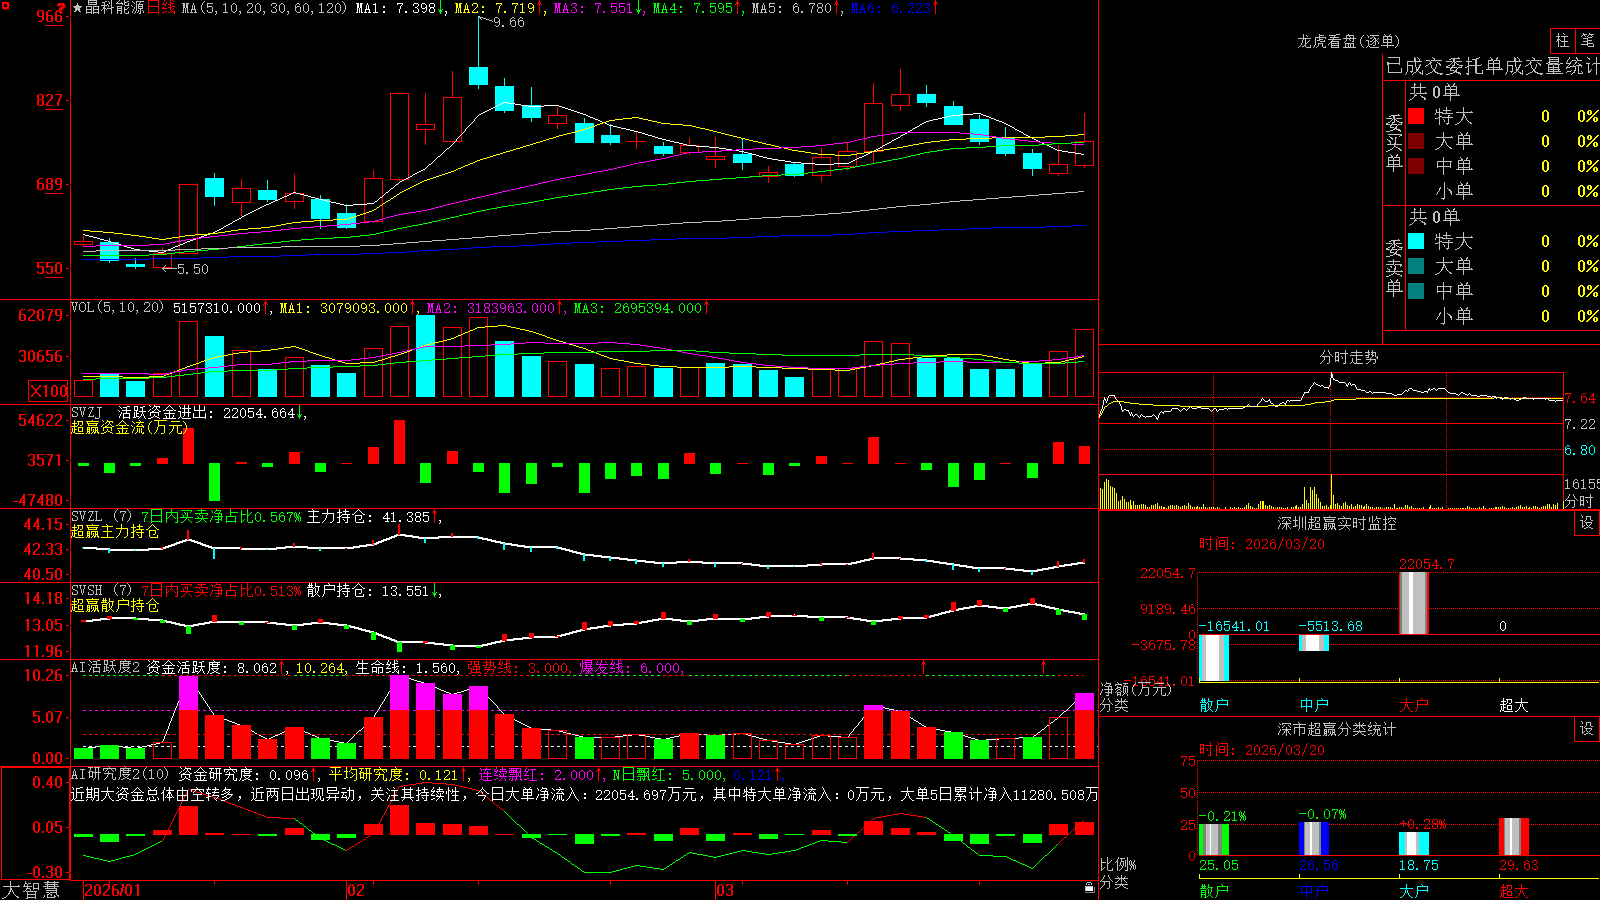Click the VOL(5,10,20) indicator label
1600x900 pixels.
click(x=117, y=308)
